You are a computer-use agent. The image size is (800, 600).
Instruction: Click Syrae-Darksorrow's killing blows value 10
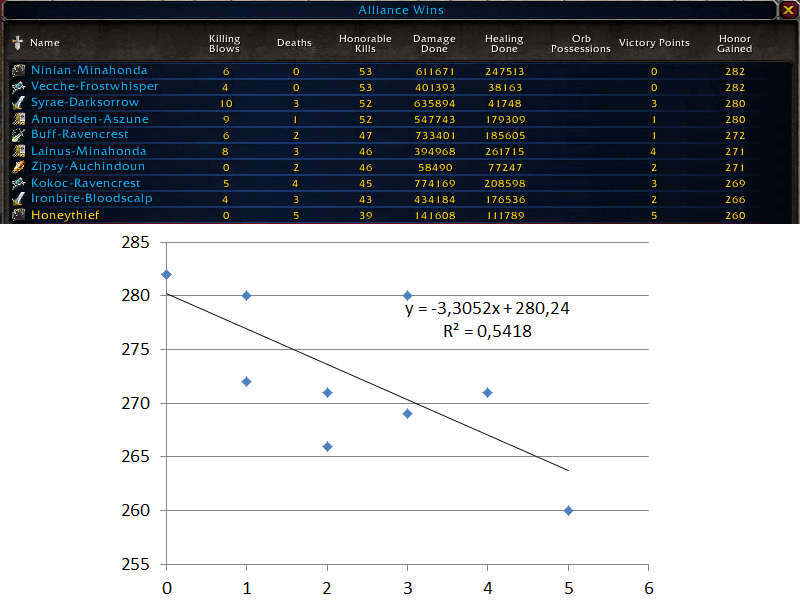[226, 104]
